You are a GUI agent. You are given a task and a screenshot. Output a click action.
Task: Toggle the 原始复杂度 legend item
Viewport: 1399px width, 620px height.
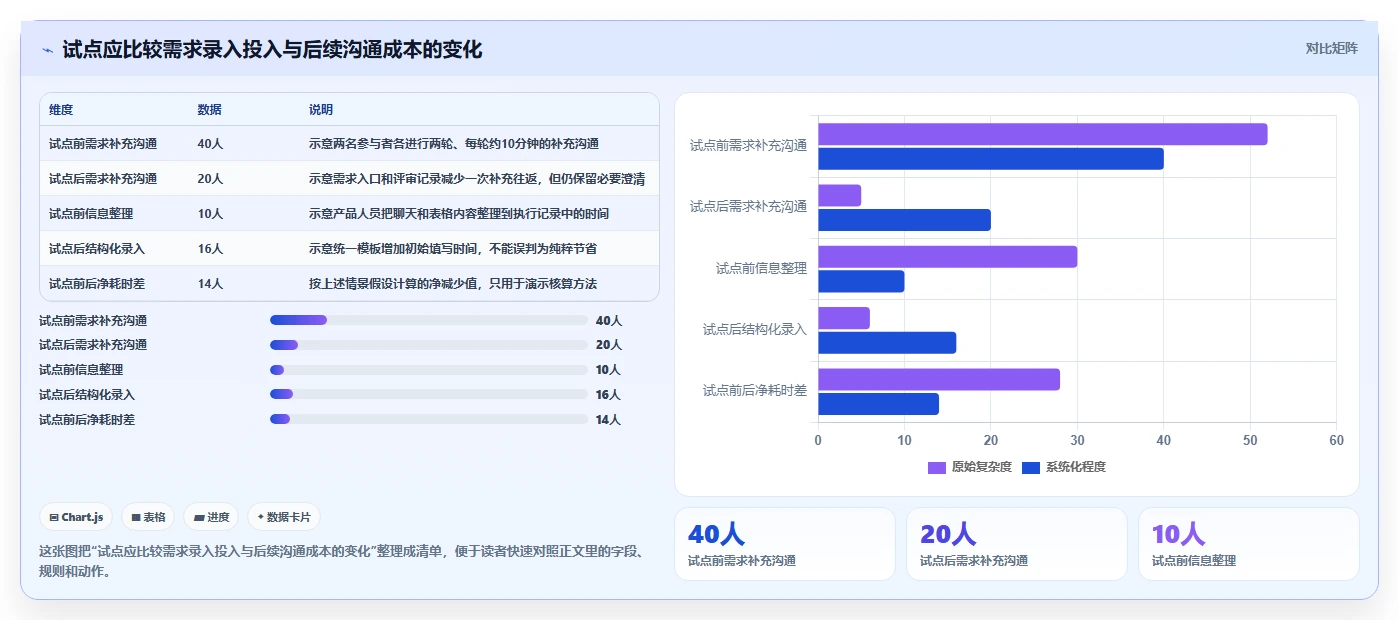(x=970, y=467)
